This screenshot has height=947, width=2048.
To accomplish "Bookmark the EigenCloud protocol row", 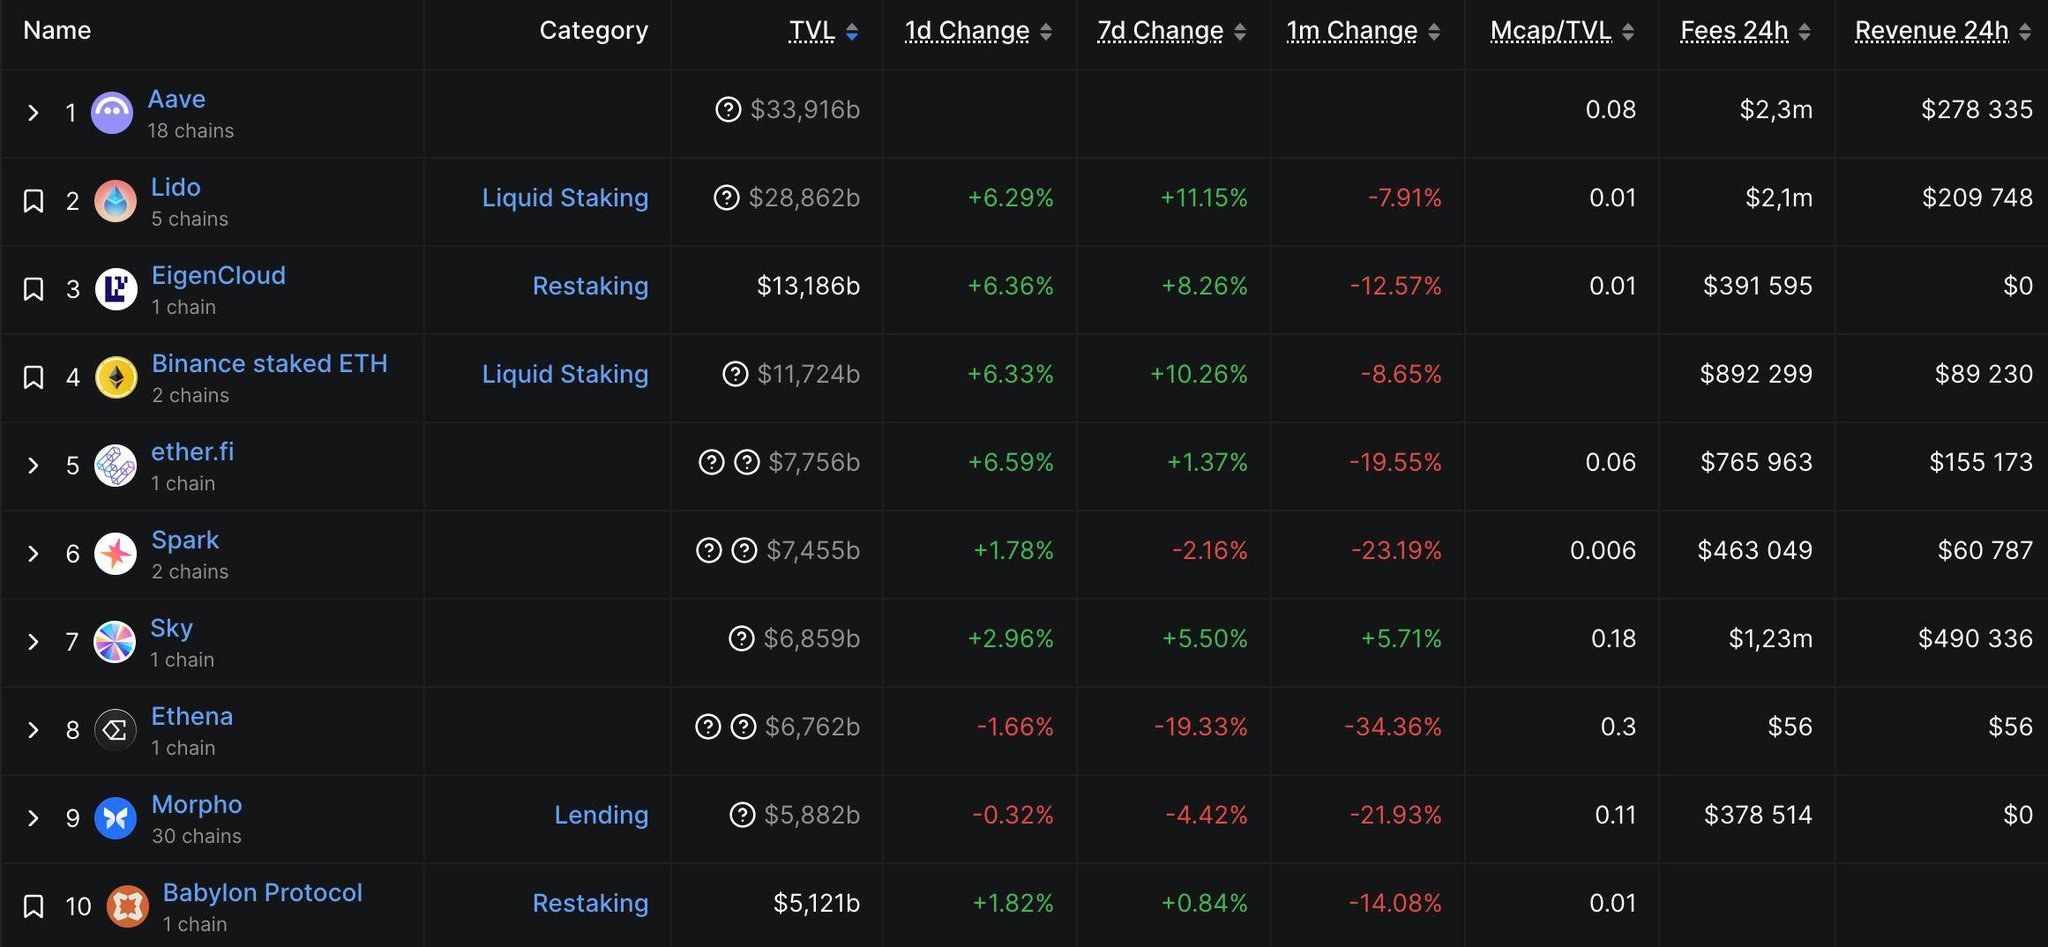I will click(33, 289).
